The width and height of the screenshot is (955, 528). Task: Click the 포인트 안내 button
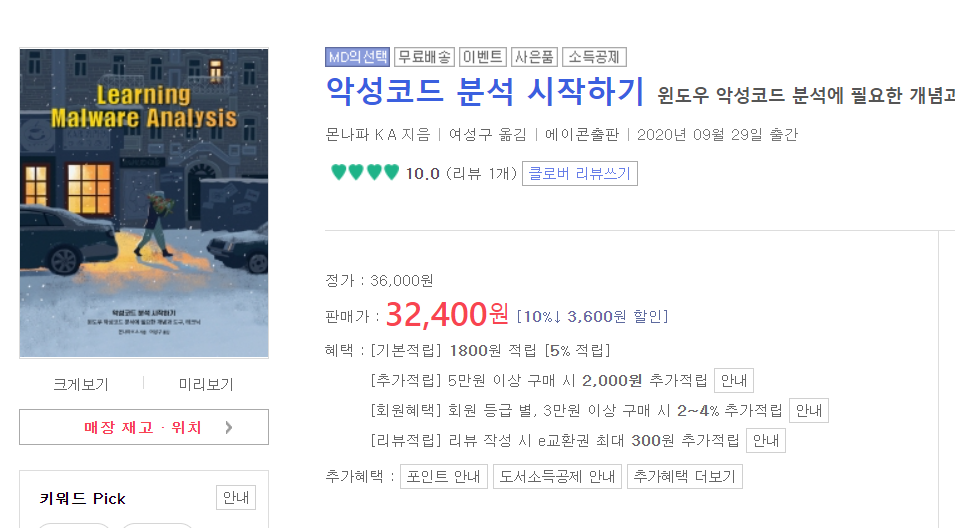tap(443, 476)
